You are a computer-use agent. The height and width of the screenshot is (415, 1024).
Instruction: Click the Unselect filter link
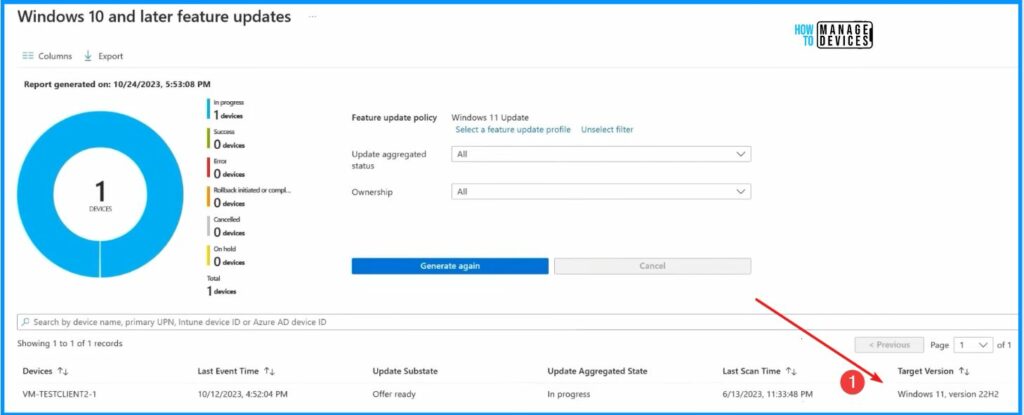click(607, 129)
